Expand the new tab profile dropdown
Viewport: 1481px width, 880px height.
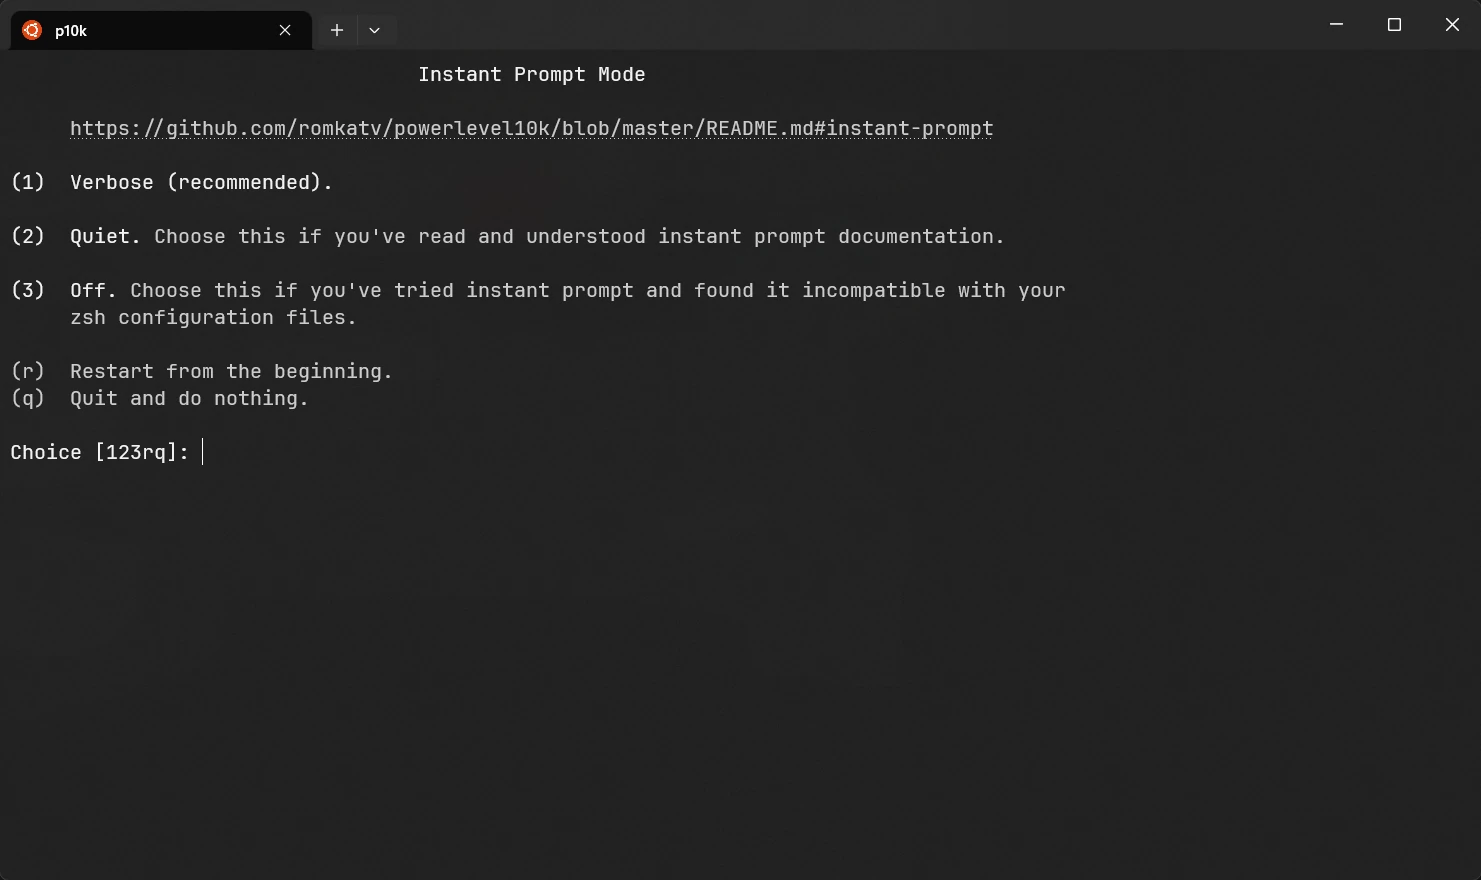[374, 30]
